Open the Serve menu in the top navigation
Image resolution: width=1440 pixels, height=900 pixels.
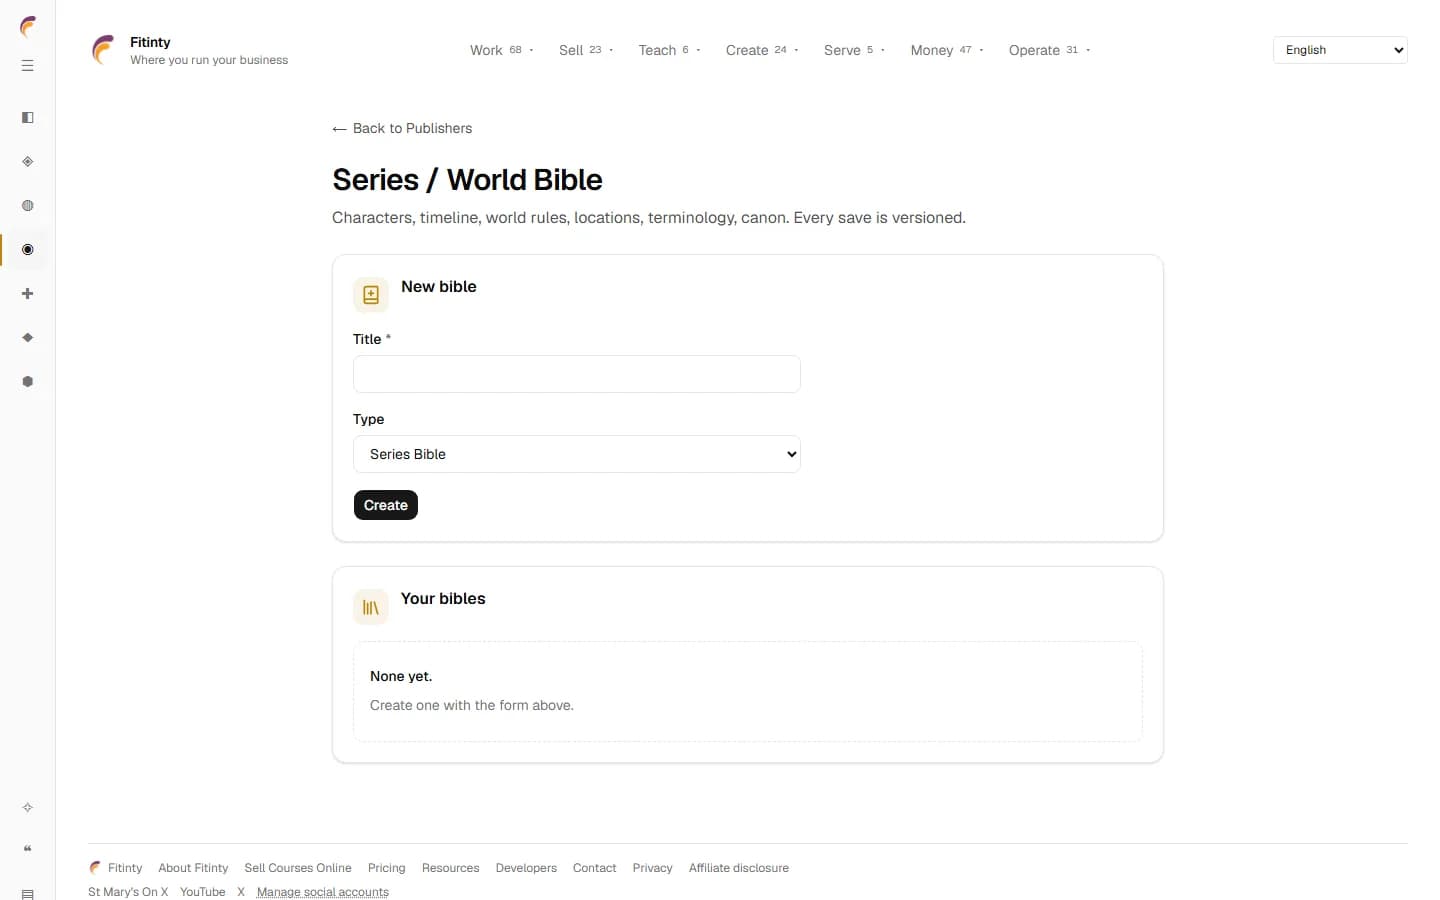point(854,50)
